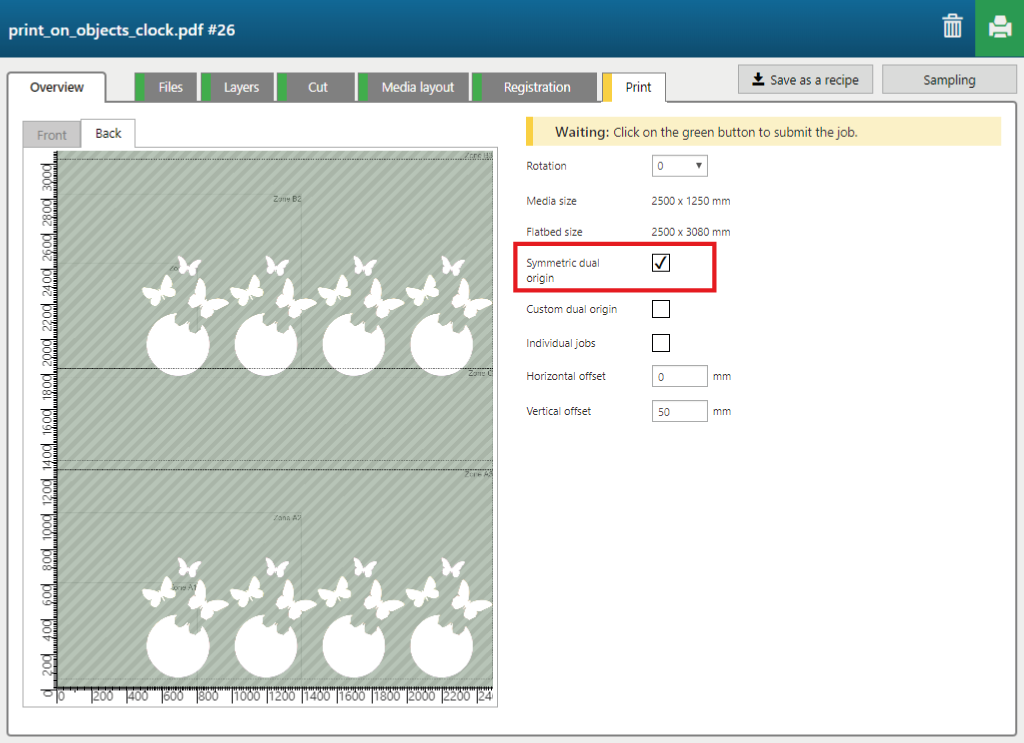Go to the Layers tab
The image size is (1024, 743).
241,87
